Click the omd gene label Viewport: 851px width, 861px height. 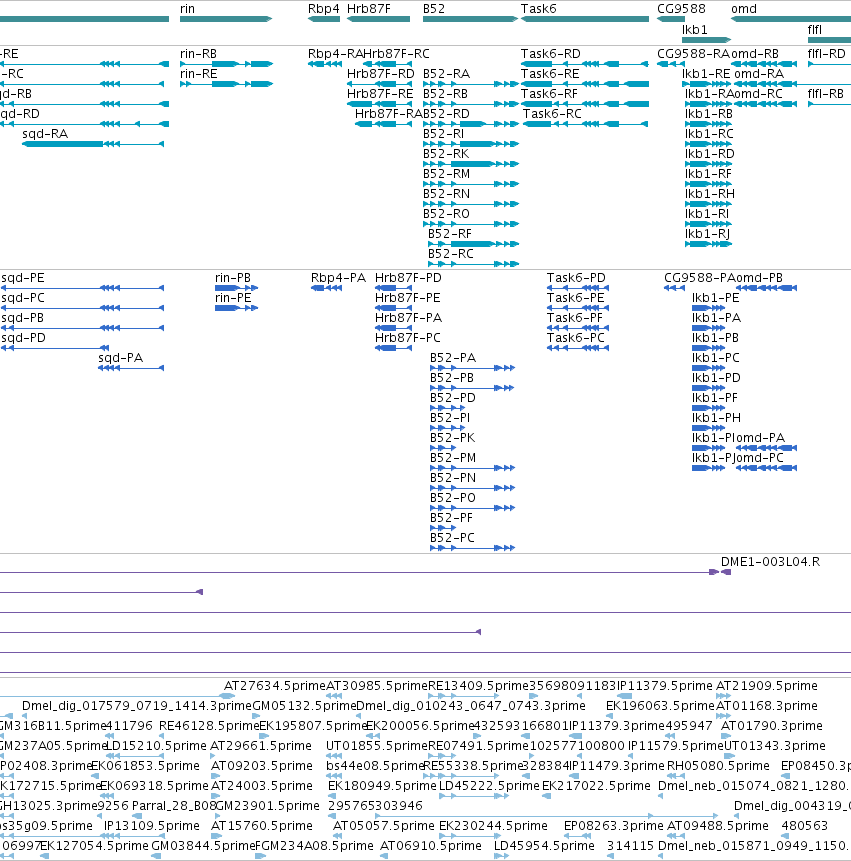[743, 9]
